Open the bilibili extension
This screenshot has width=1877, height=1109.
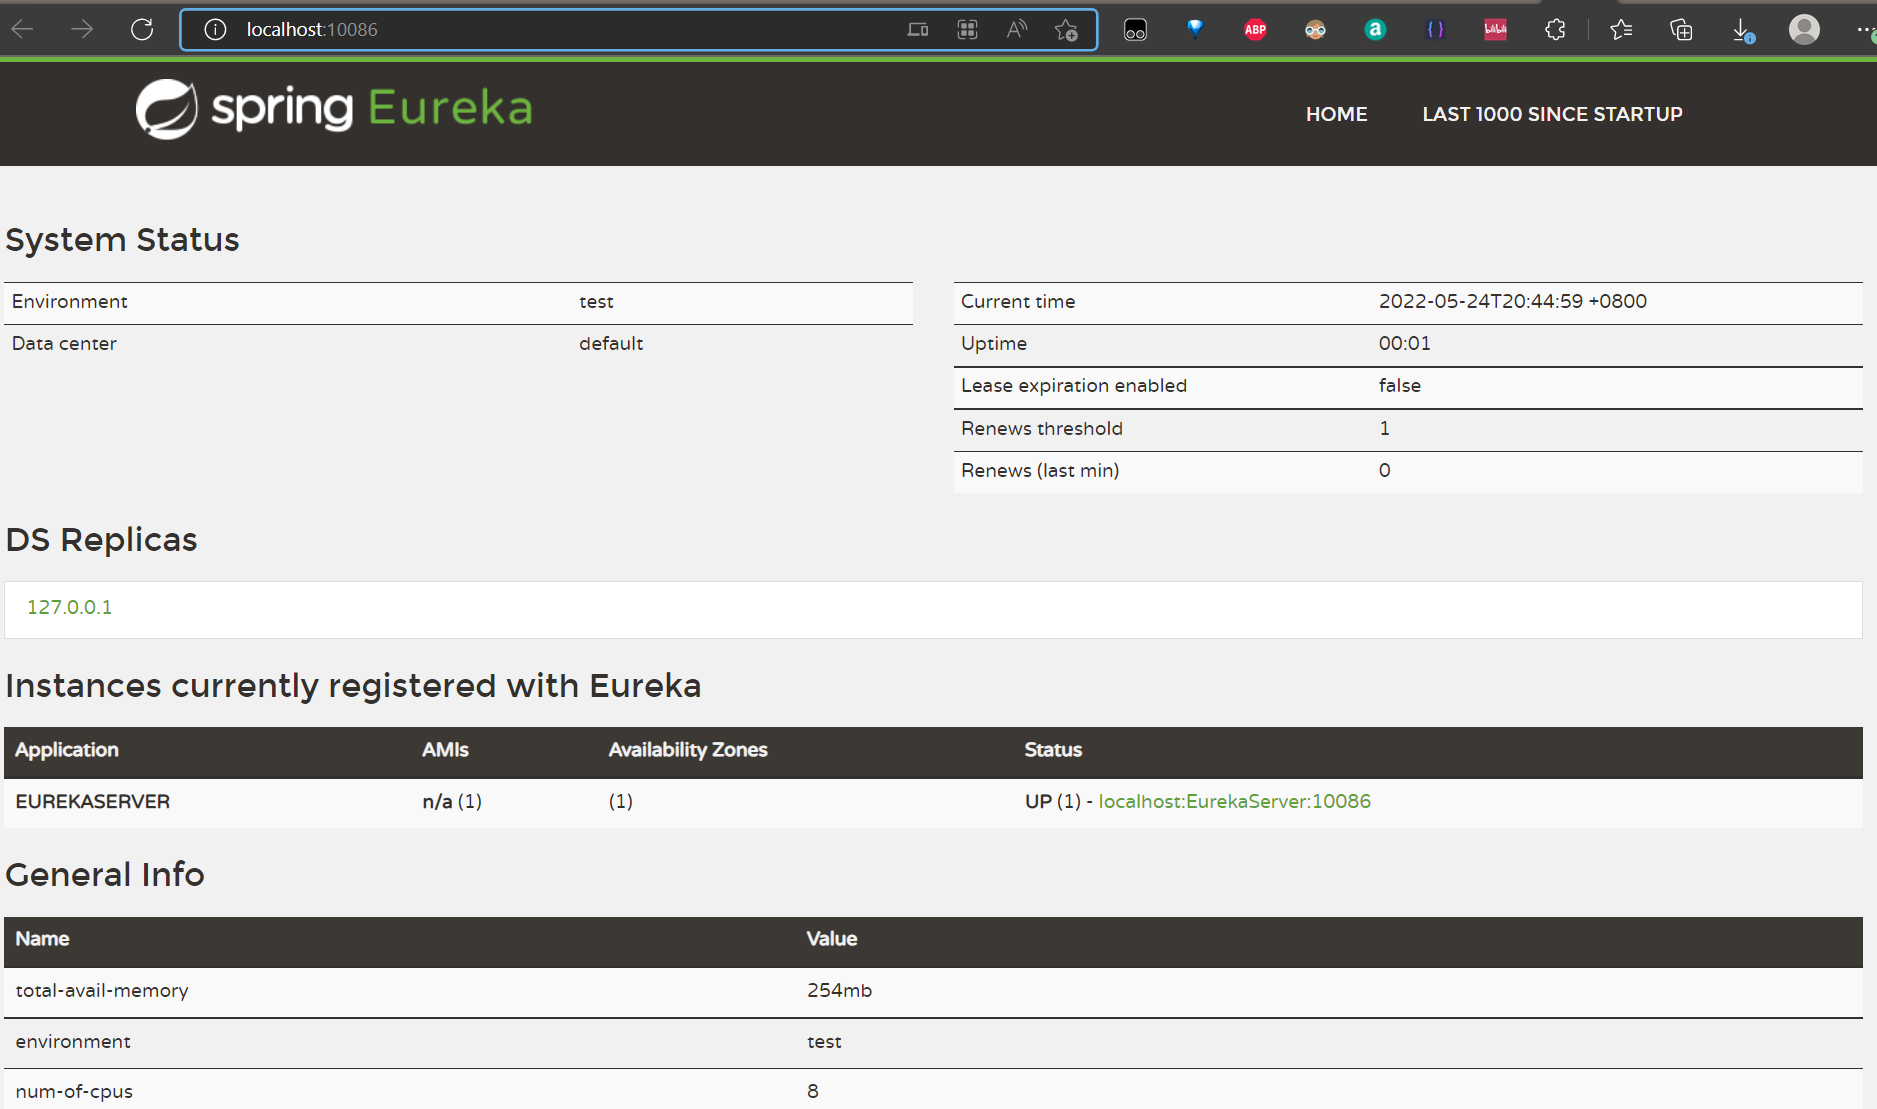coord(1495,30)
